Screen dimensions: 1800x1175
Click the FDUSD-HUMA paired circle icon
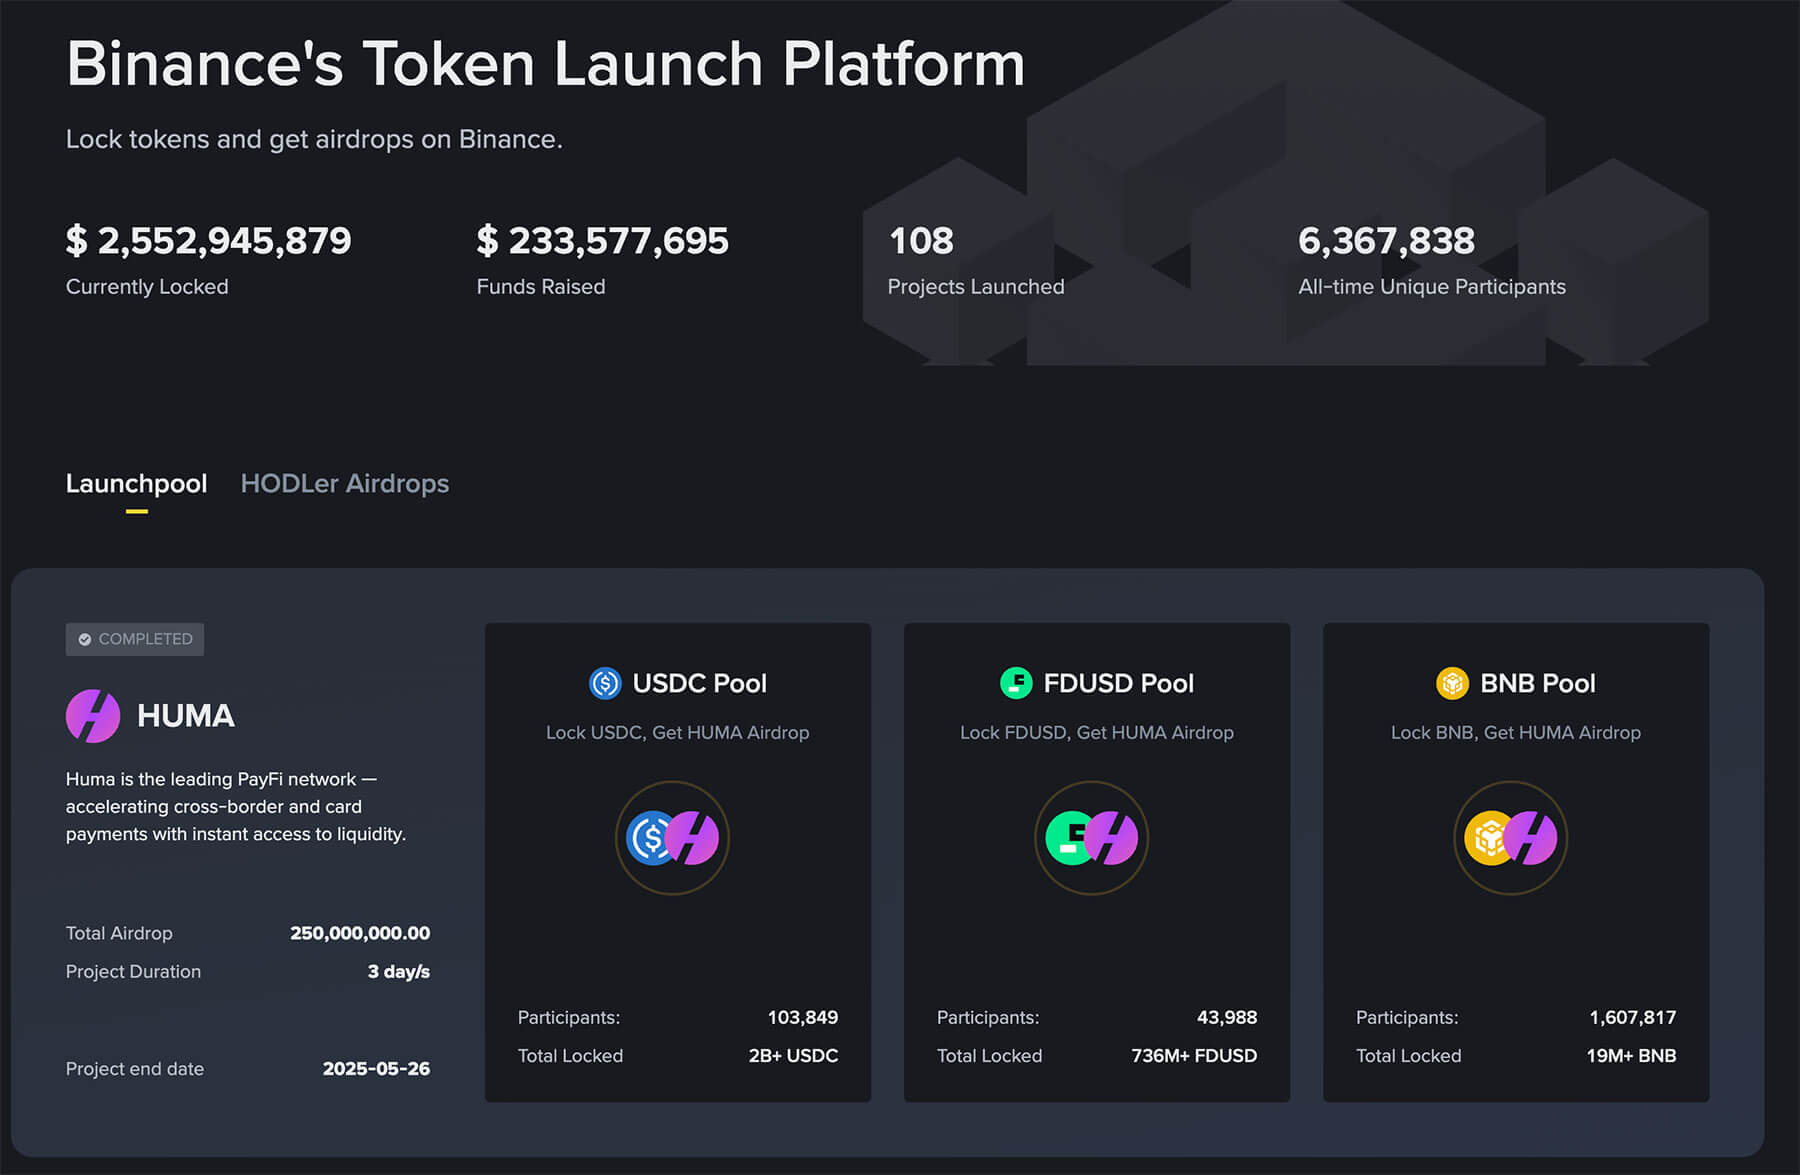tap(1091, 838)
